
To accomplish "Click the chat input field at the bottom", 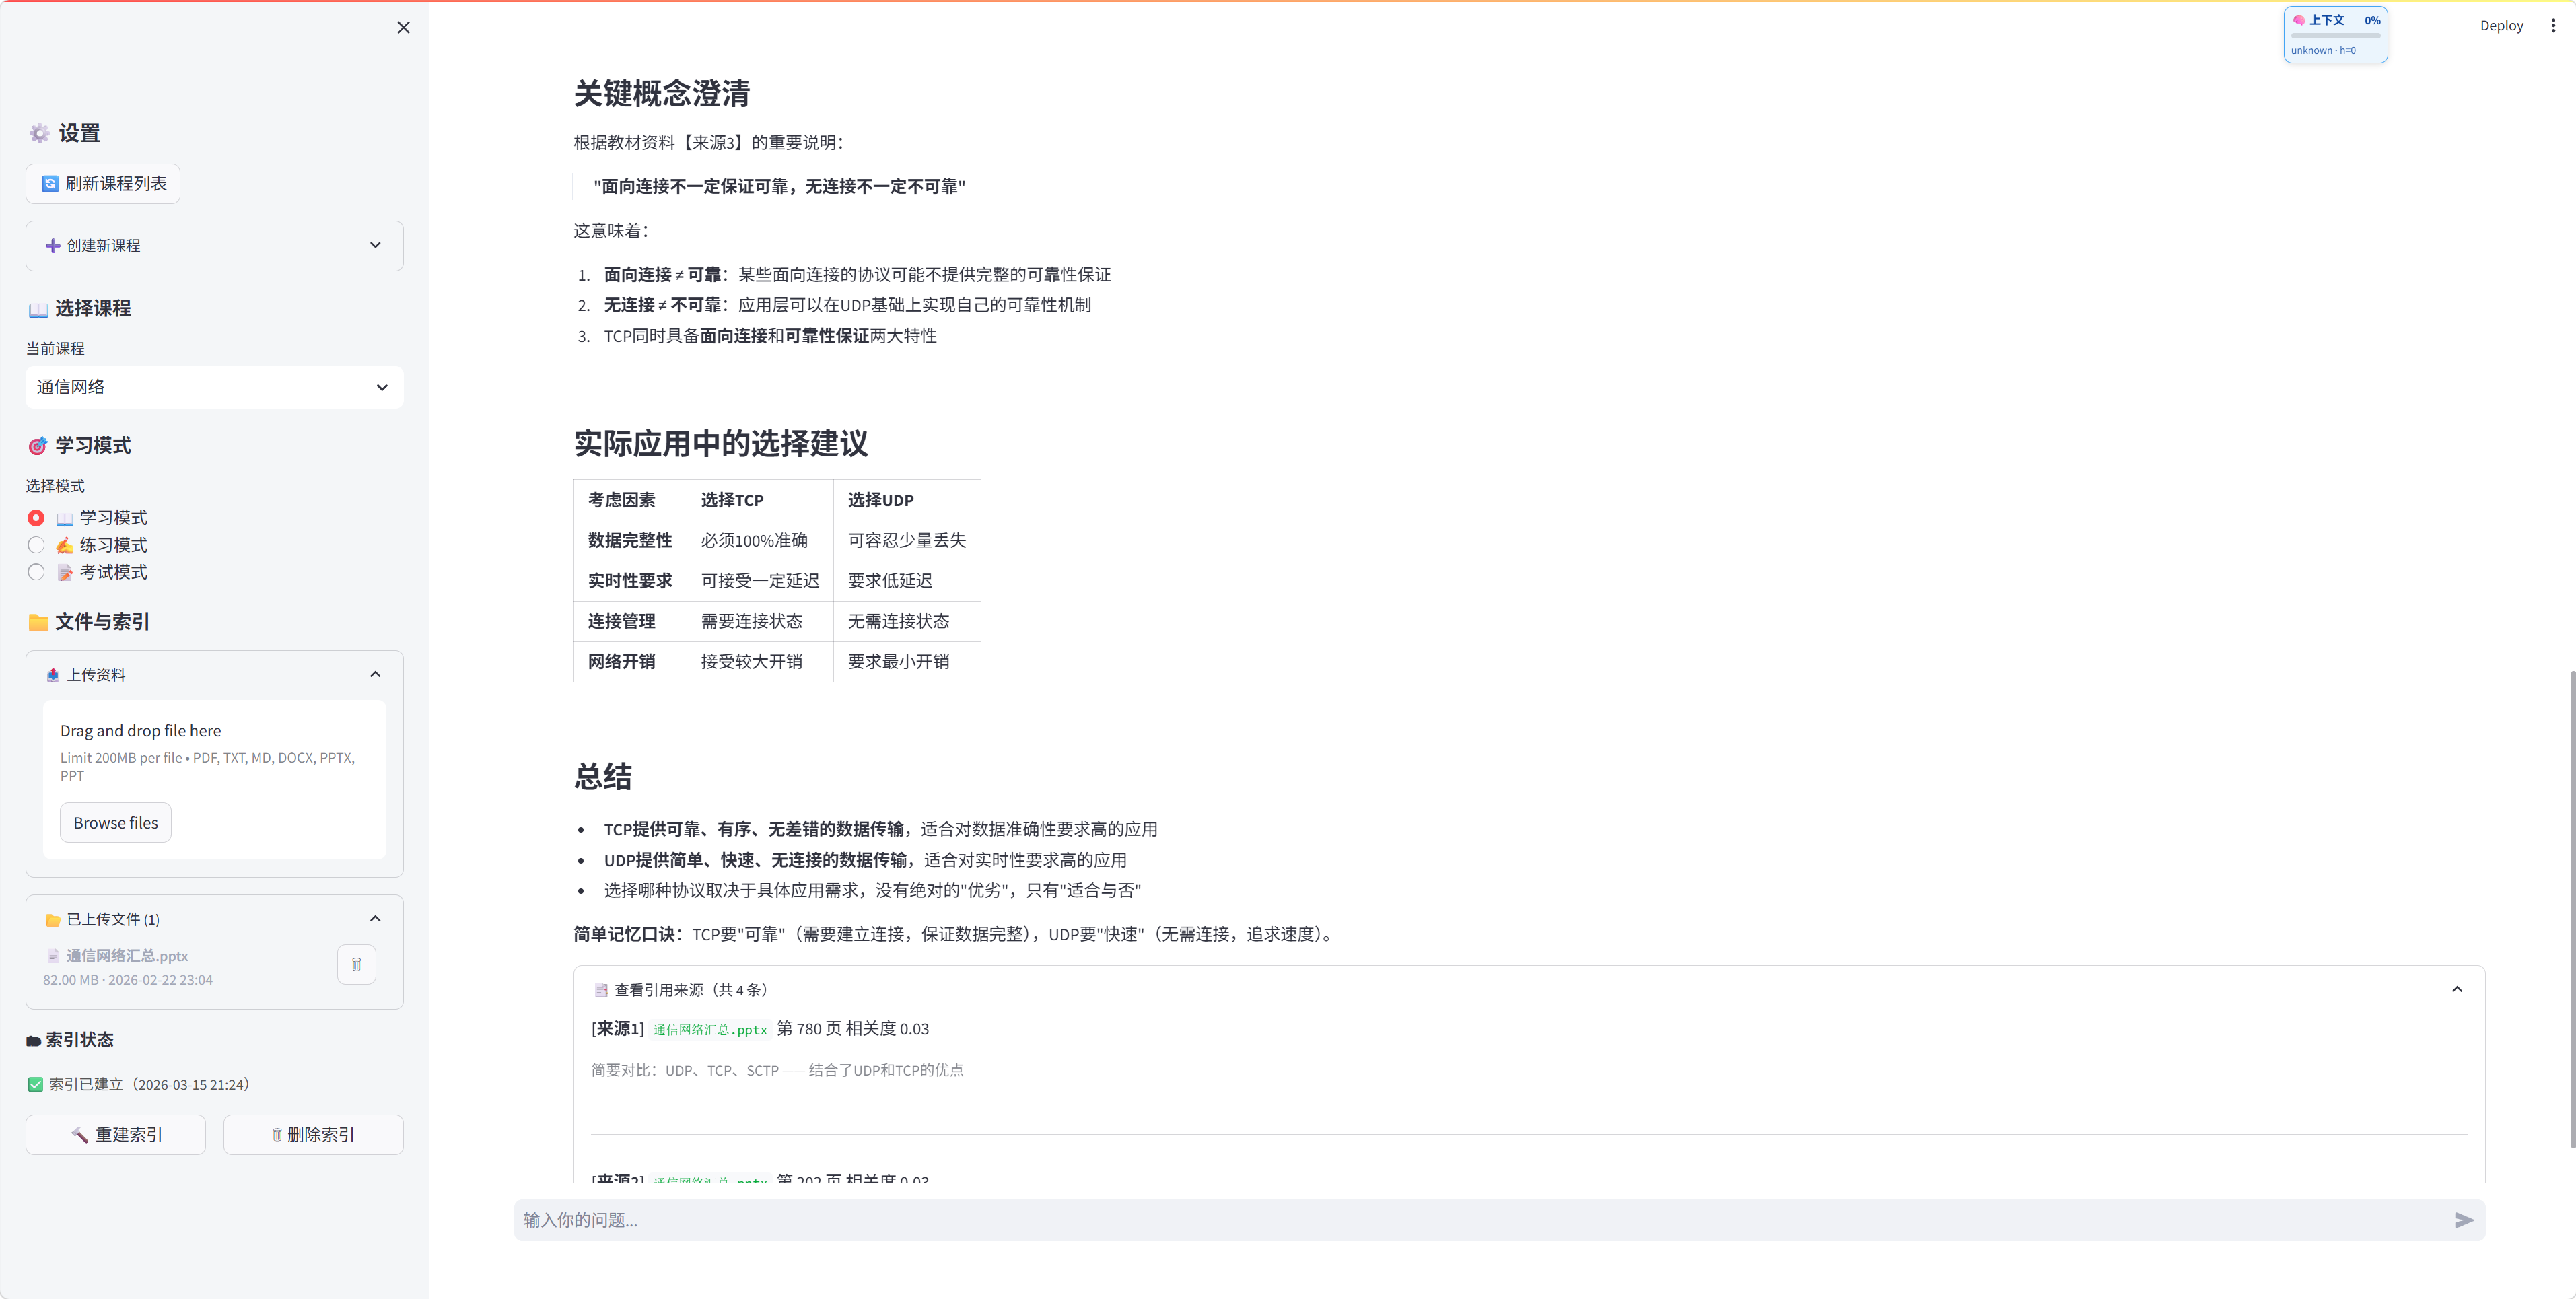I will click(x=1400, y=1220).
